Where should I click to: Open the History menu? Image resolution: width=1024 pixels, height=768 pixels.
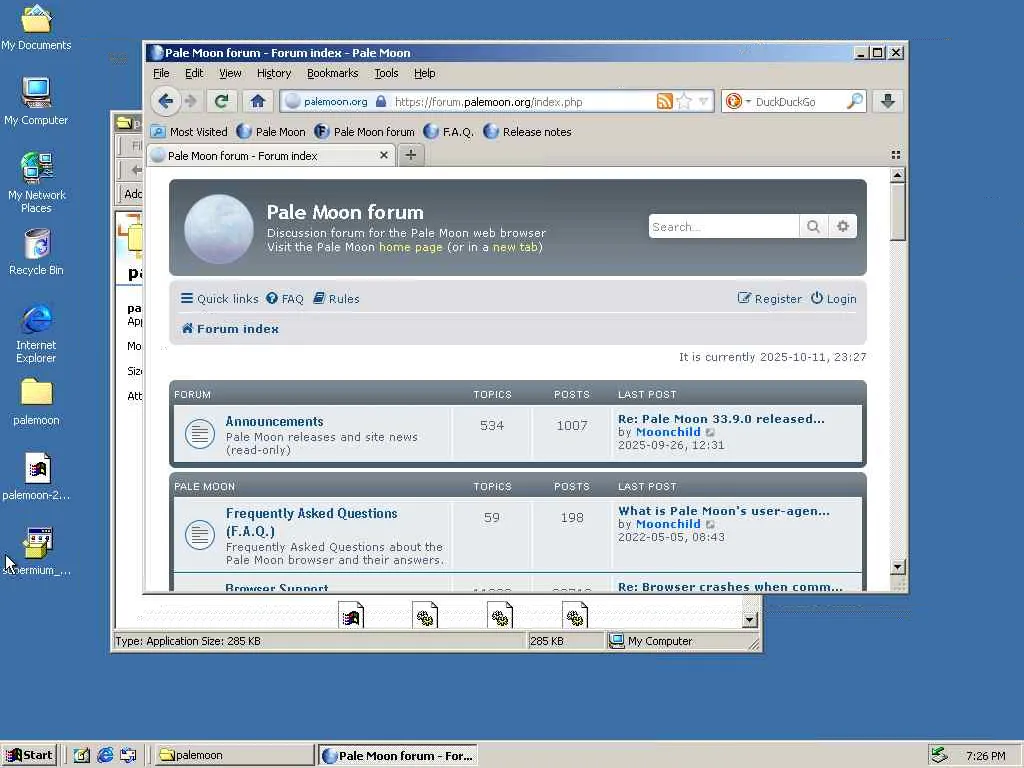point(274,73)
